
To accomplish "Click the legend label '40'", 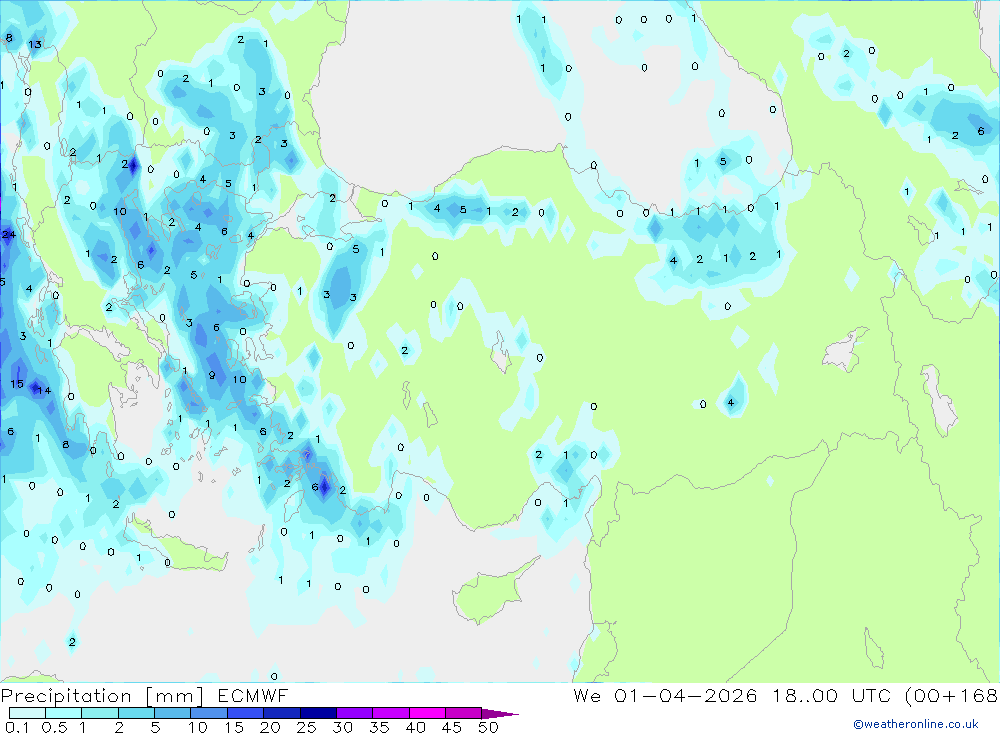I will coord(415,727).
